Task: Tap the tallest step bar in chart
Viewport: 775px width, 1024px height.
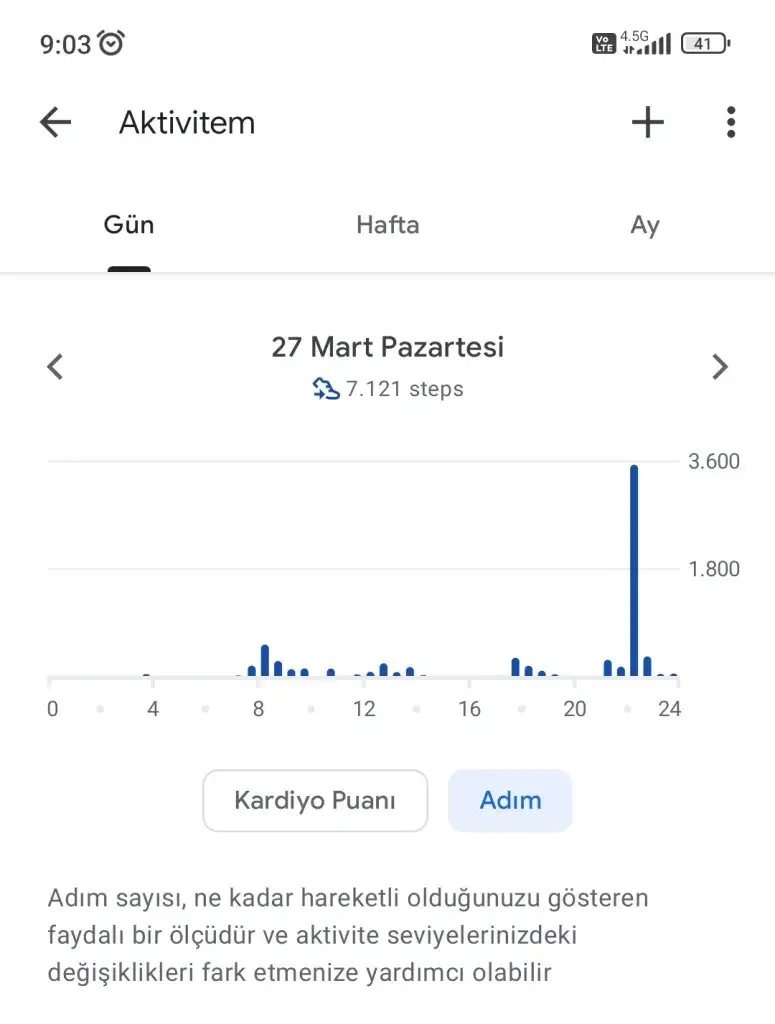Action: [634, 570]
